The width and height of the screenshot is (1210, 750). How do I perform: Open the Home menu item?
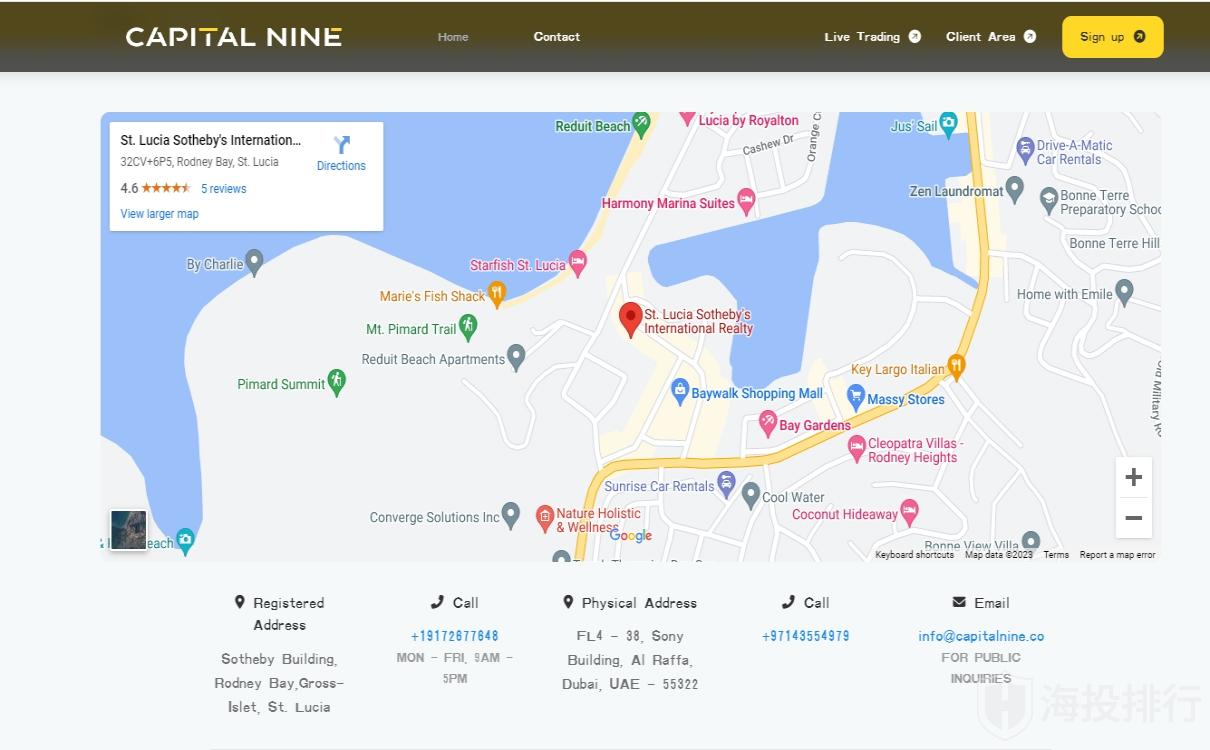pyautogui.click(x=453, y=37)
